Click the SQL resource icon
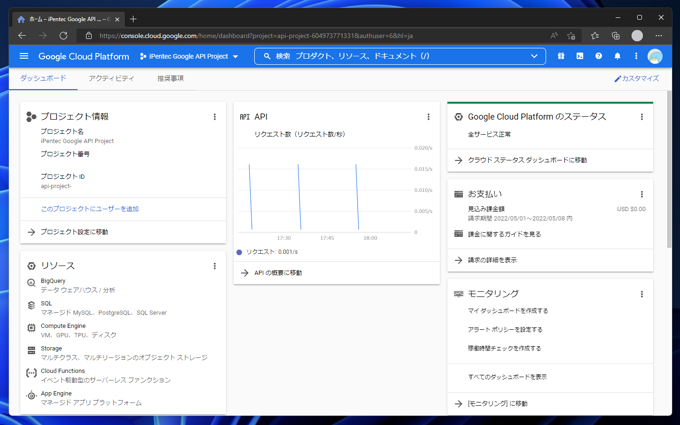 [x=31, y=305]
